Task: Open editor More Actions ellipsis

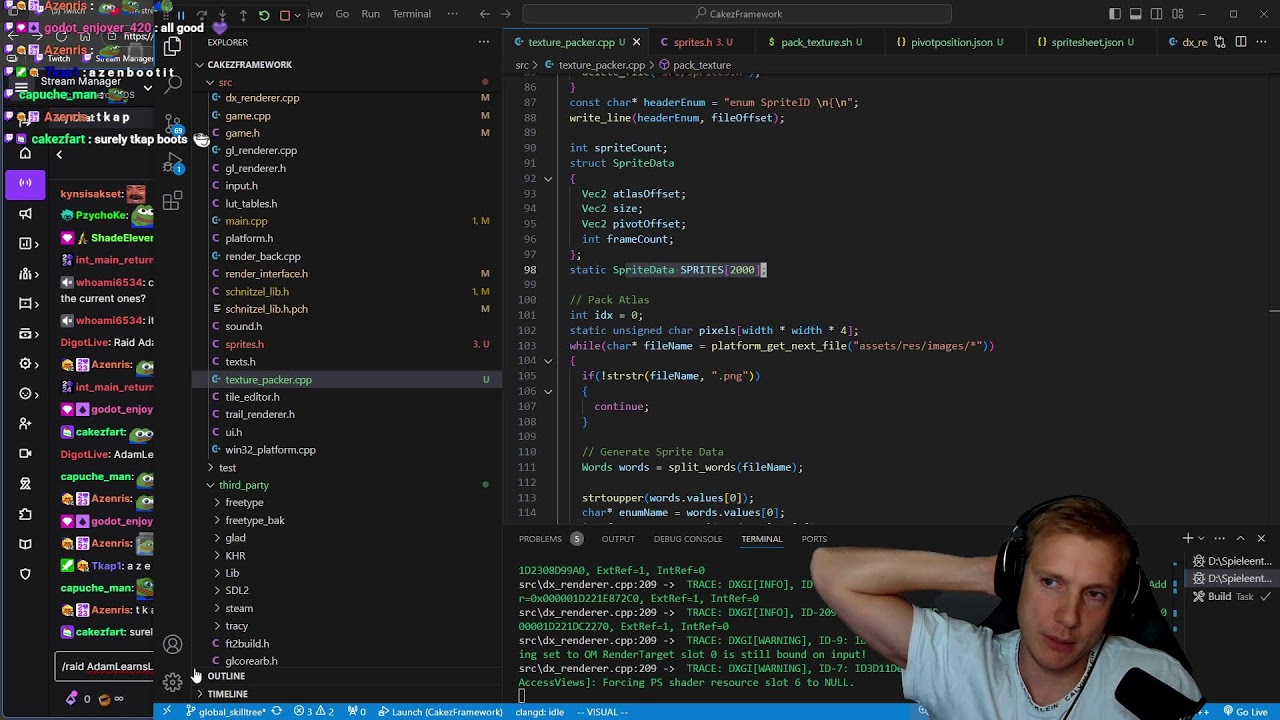Action: tap(1262, 42)
